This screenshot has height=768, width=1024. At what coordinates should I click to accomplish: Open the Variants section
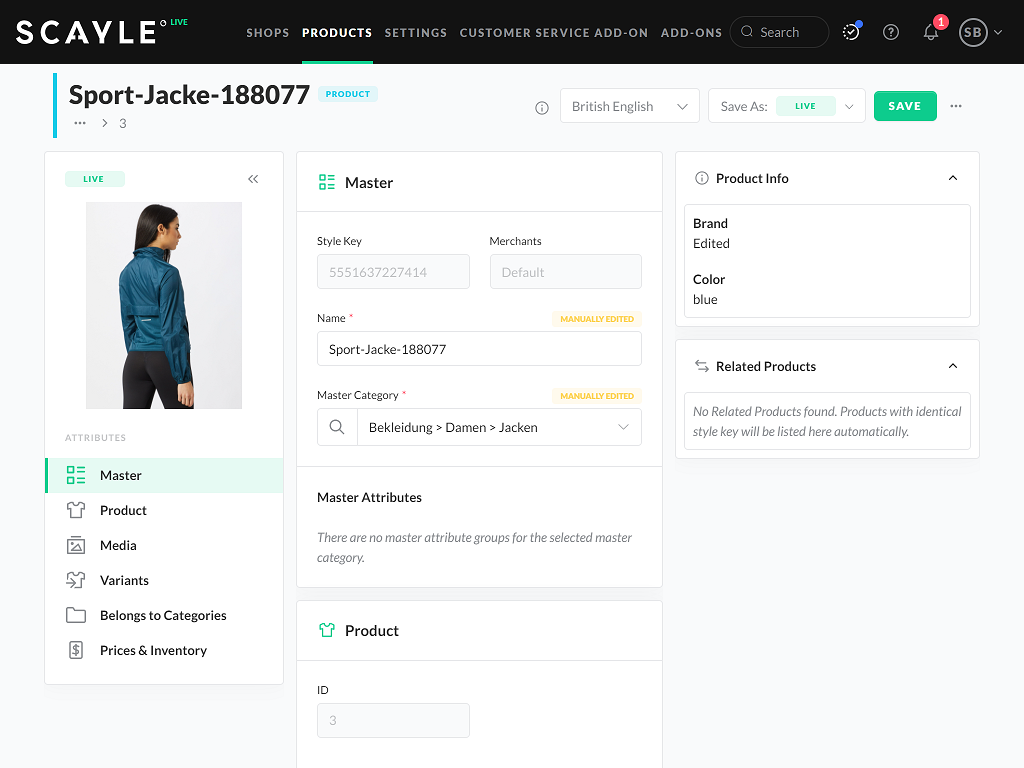click(x=123, y=580)
